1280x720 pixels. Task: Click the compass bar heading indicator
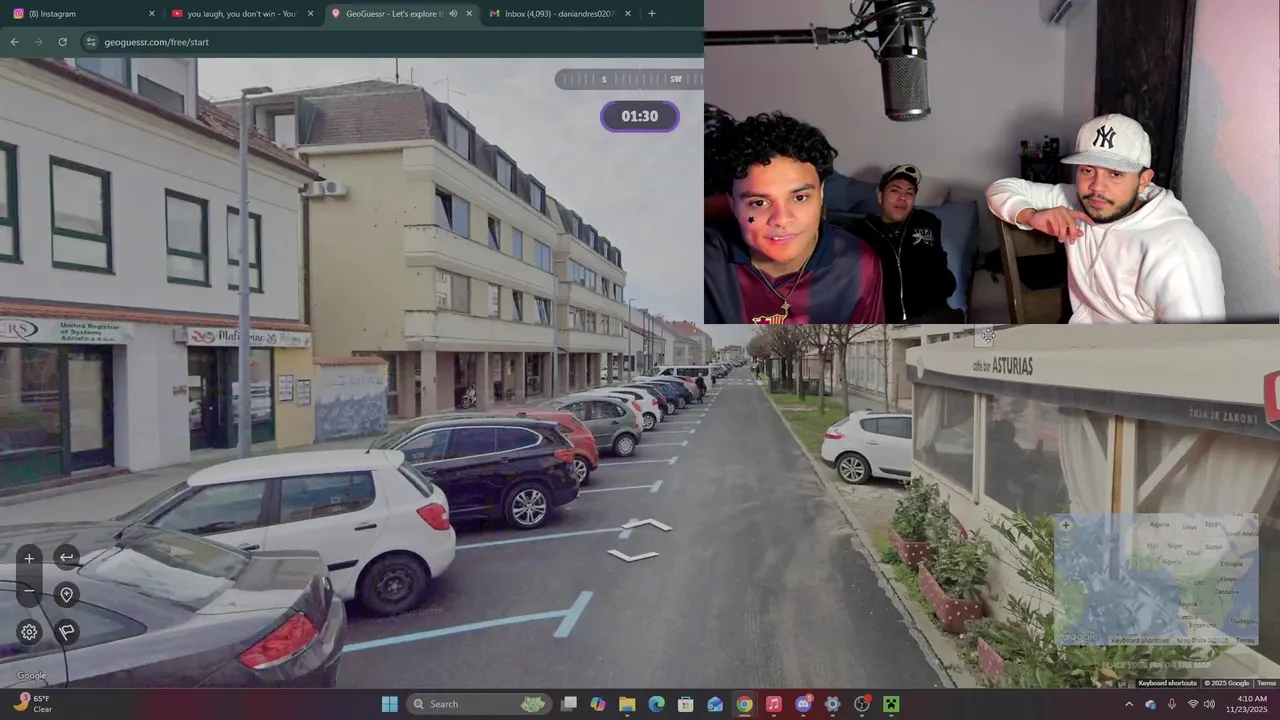click(629, 79)
